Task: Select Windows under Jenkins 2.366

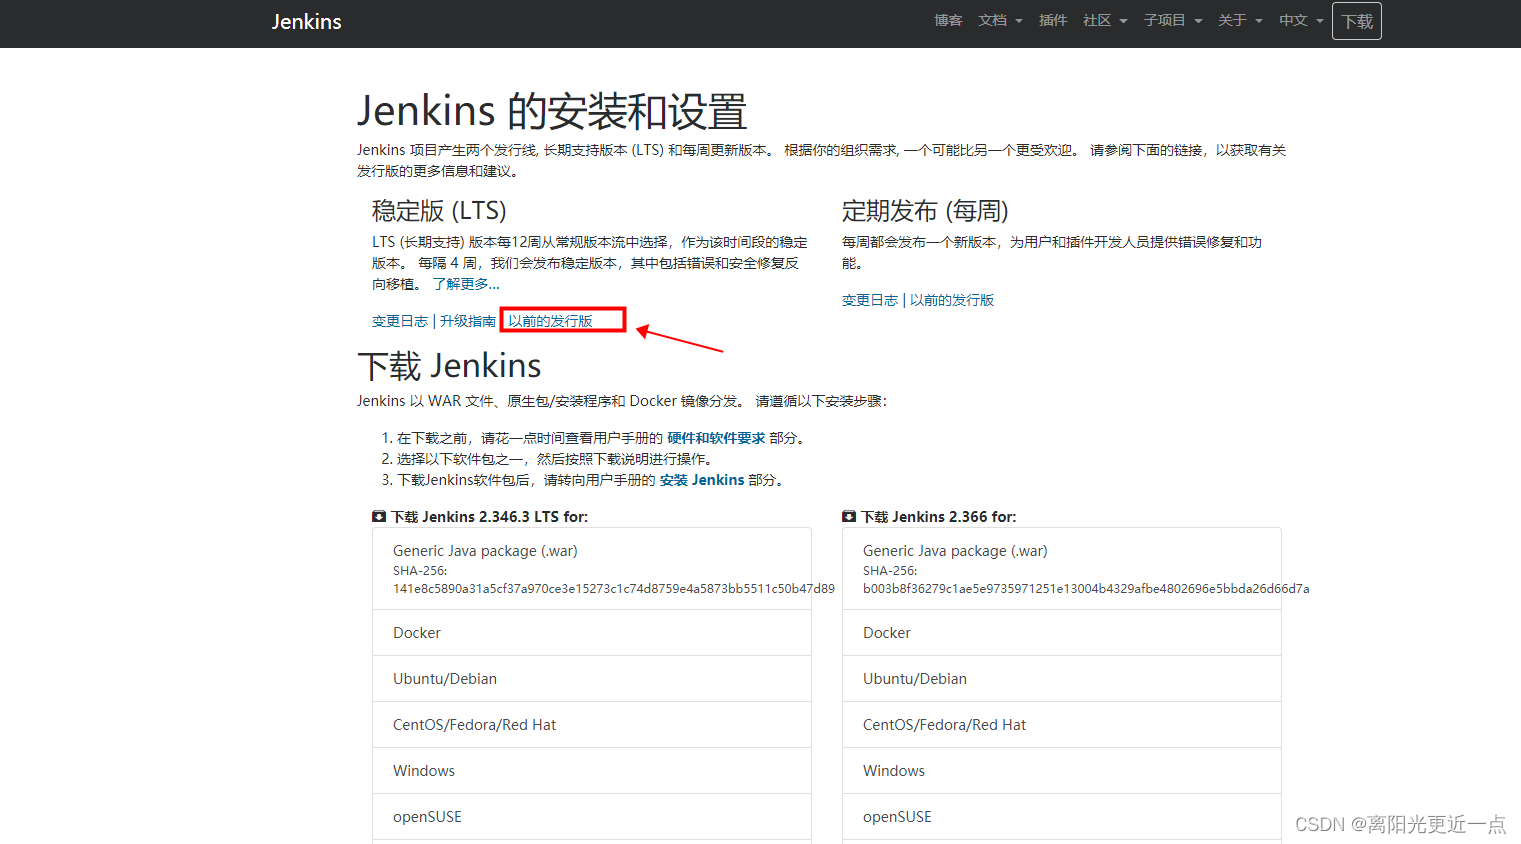Action: [x=1062, y=771]
